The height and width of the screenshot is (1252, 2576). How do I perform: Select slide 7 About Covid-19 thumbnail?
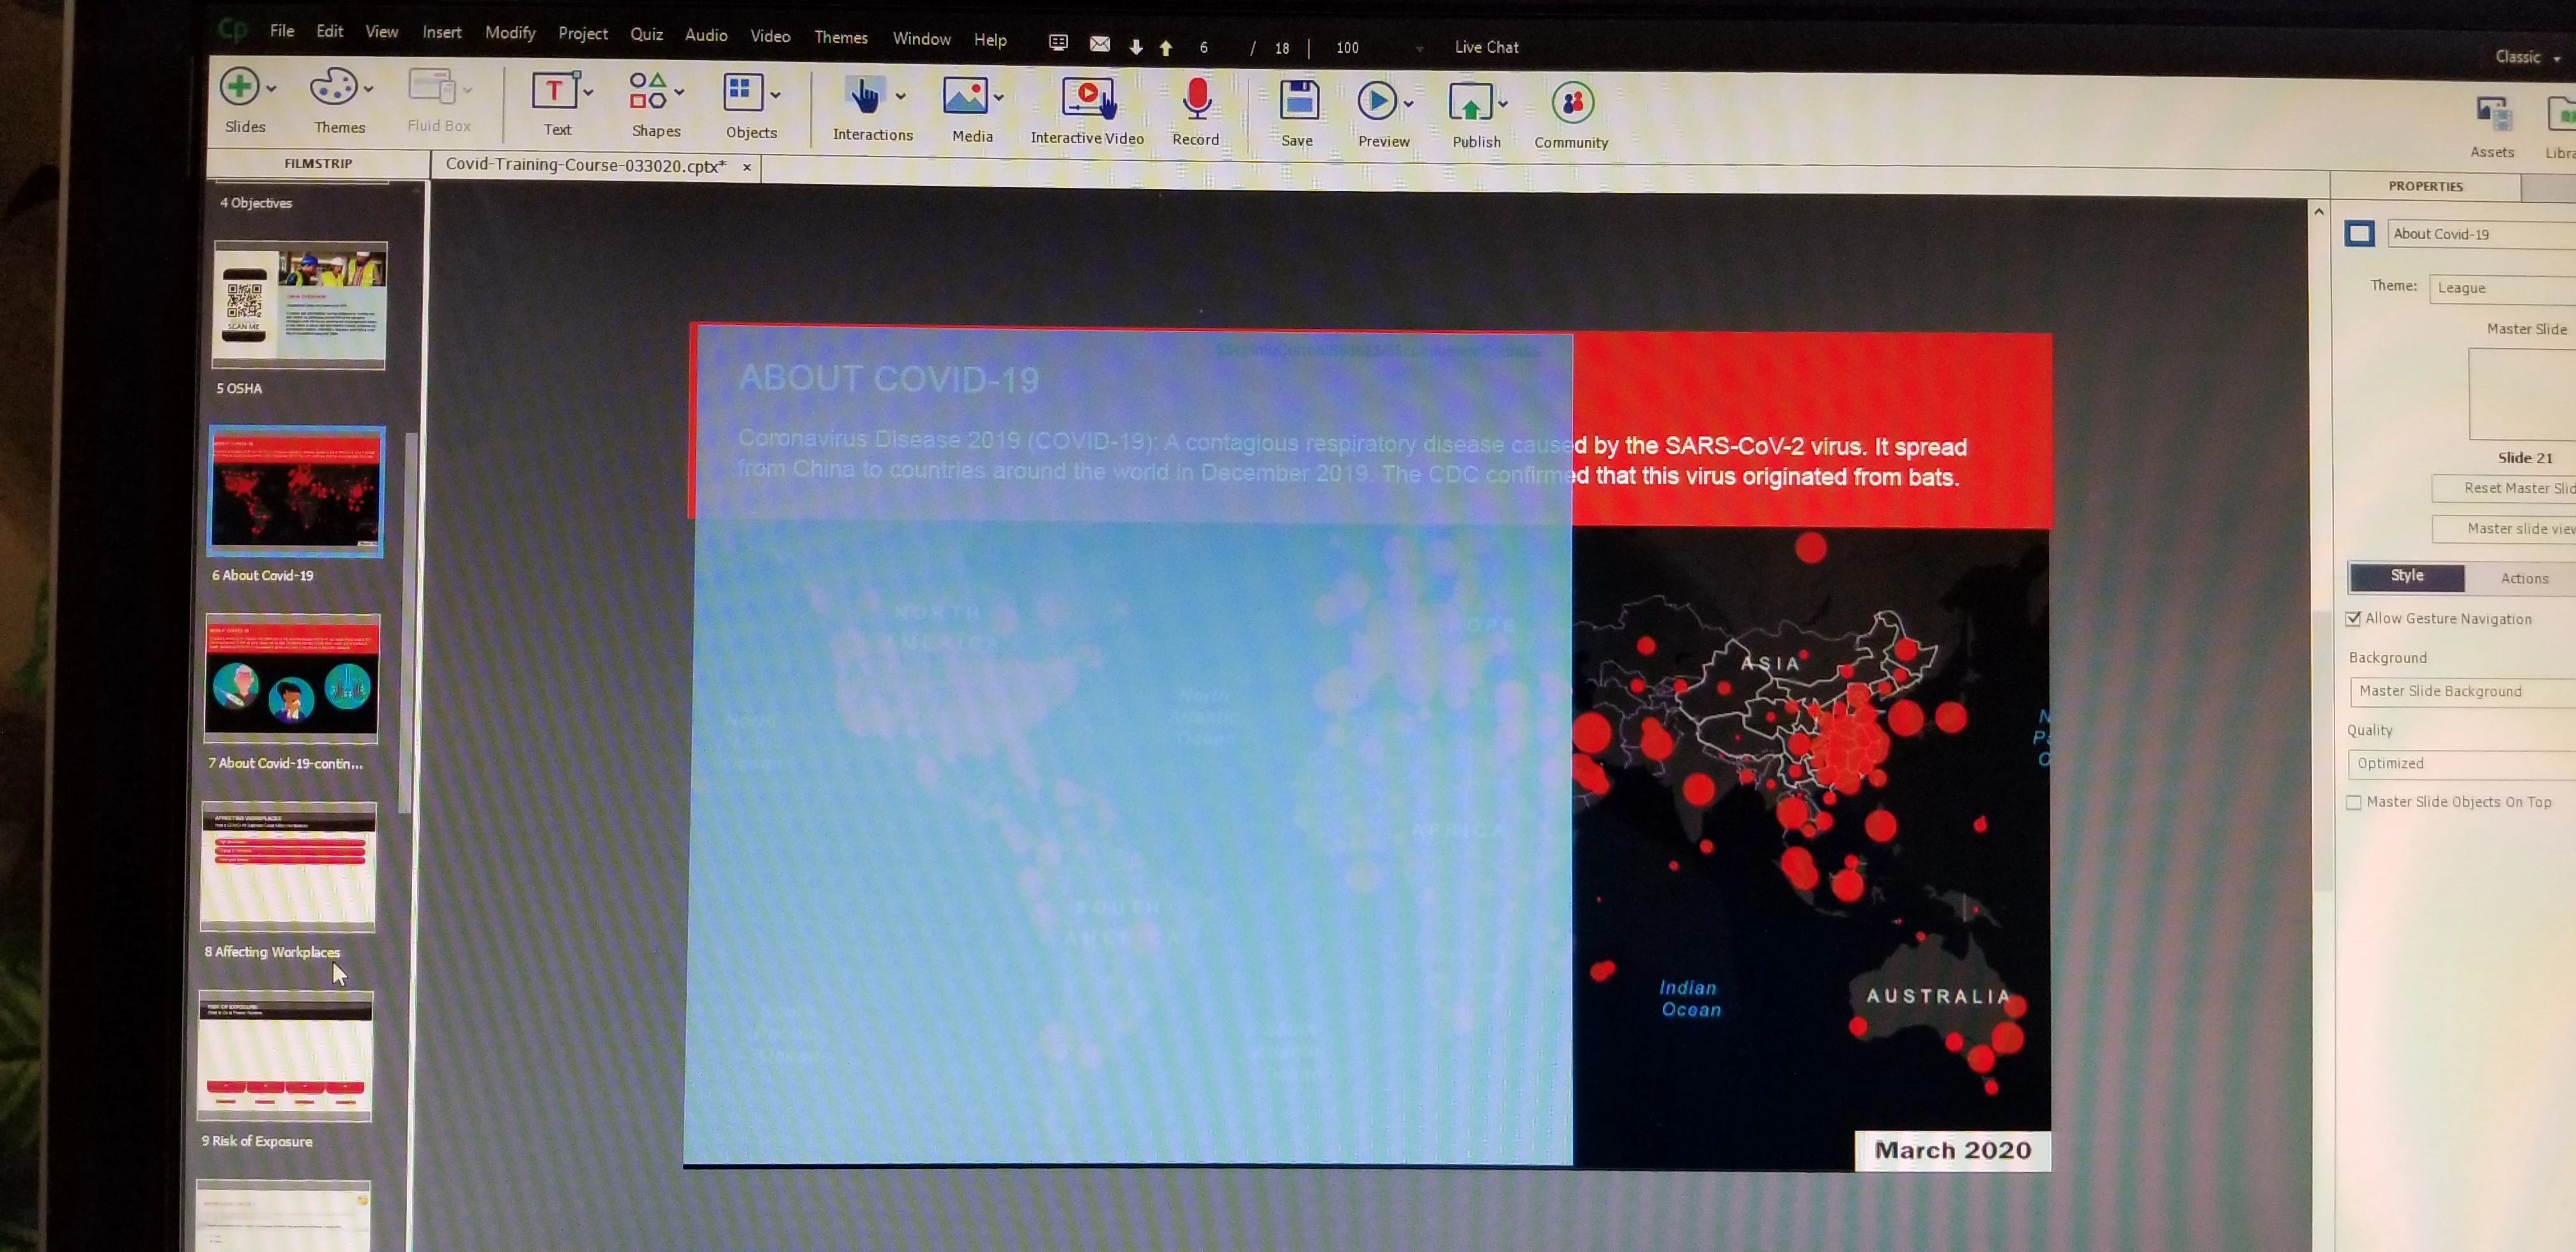click(x=291, y=679)
